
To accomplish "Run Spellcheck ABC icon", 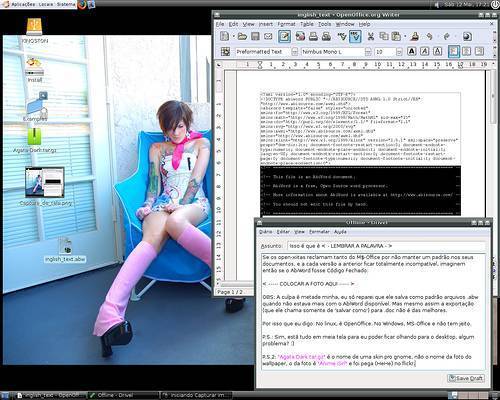I will coord(342,36).
